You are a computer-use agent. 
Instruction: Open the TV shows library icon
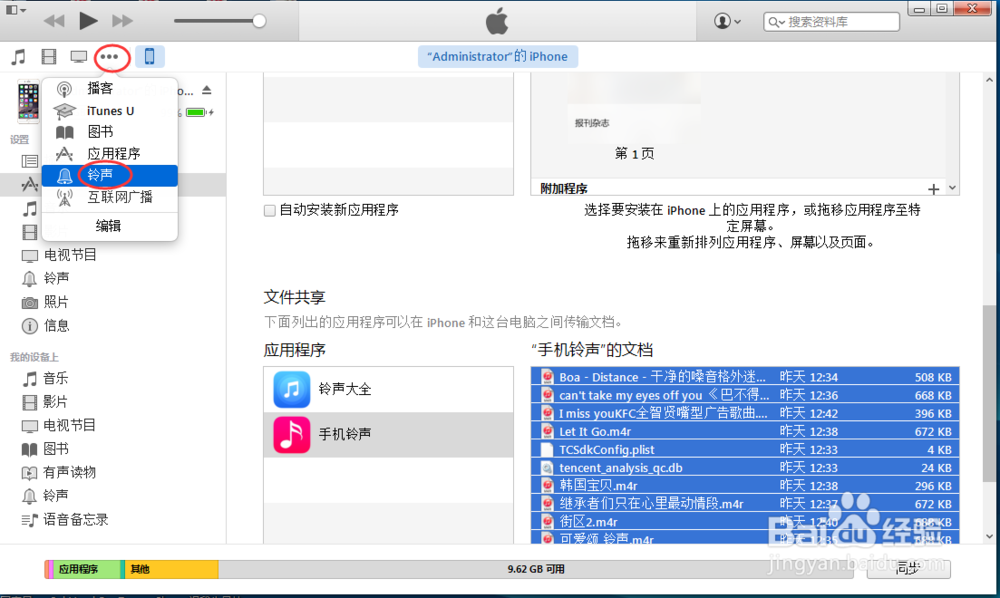(78, 57)
